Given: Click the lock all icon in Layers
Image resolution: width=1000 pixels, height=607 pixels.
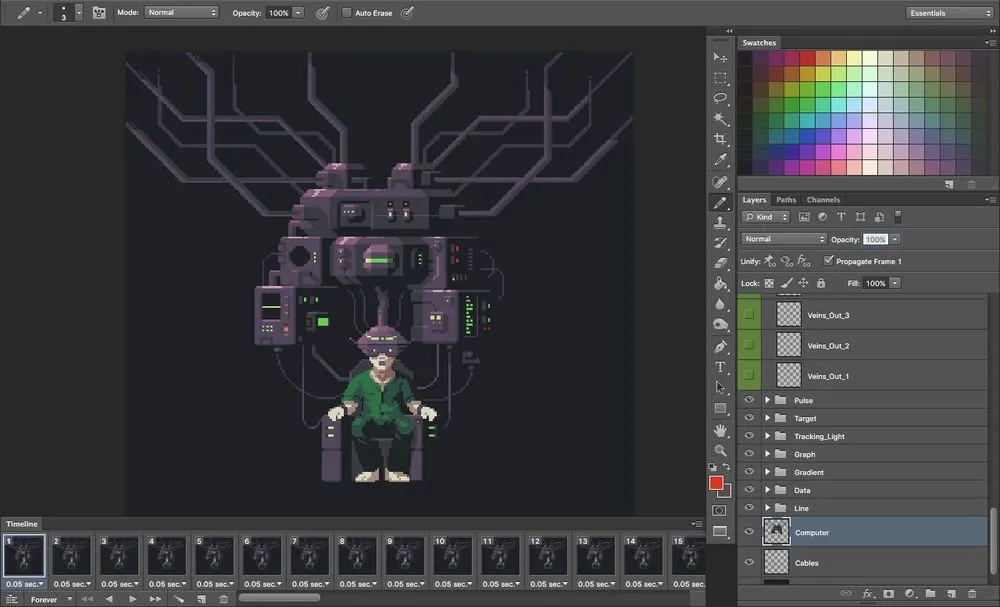Looking at the screenshot, I should 821,283.
